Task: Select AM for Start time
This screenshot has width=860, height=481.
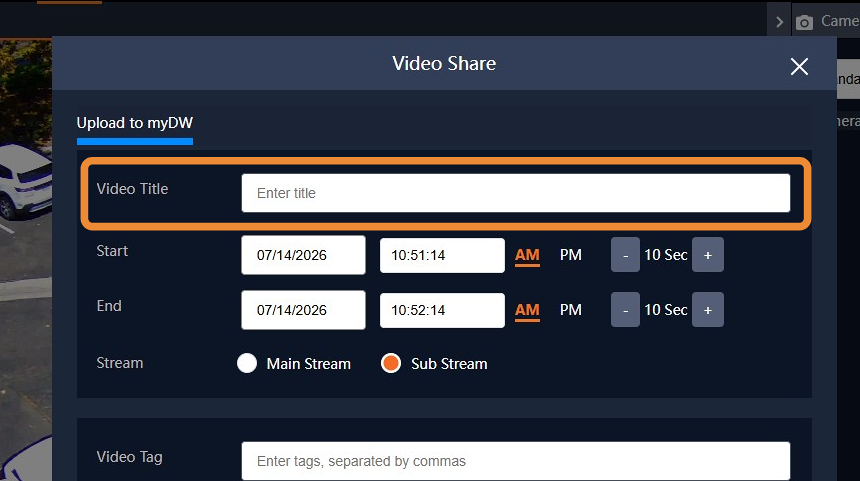Action: 527,255
